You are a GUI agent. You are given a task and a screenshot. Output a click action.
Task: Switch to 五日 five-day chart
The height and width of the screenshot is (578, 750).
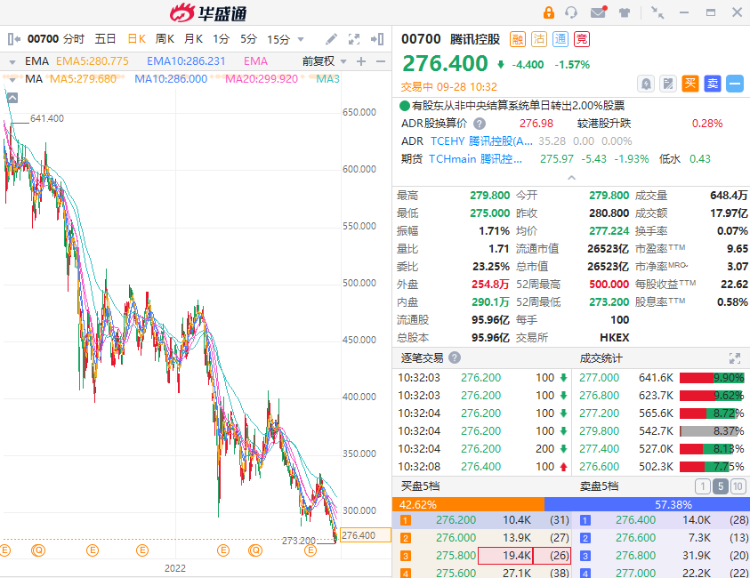(x=105, y=39)
